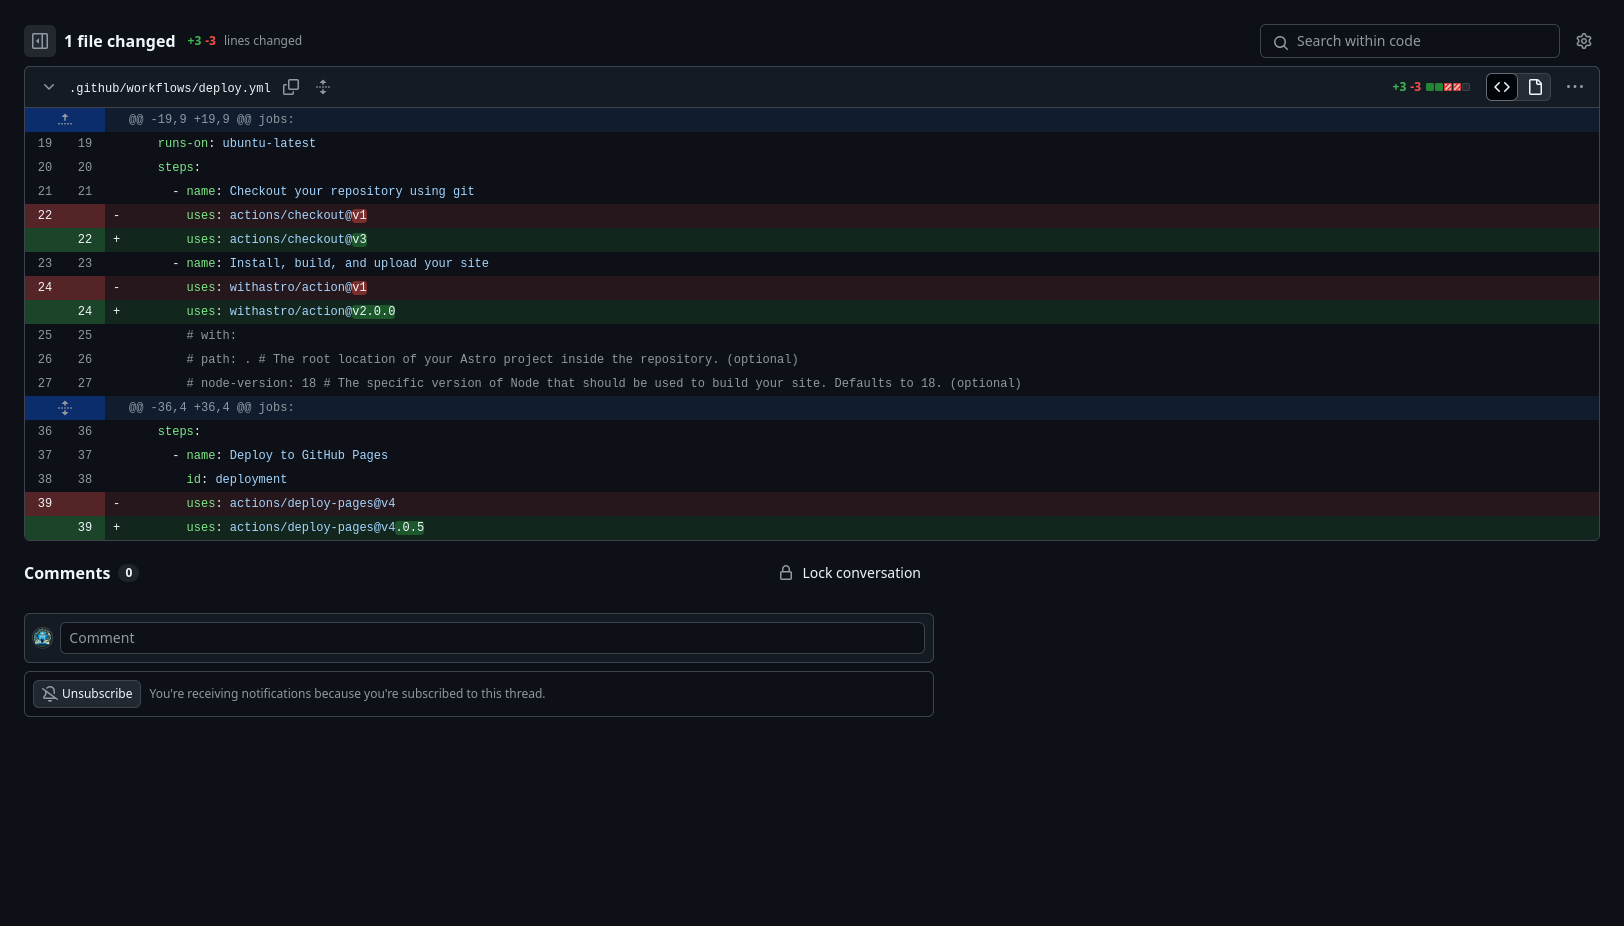Screen dimensions: 1624x926
Task: Click the user avatar beside comment box
Action: (x=43, y=638)
